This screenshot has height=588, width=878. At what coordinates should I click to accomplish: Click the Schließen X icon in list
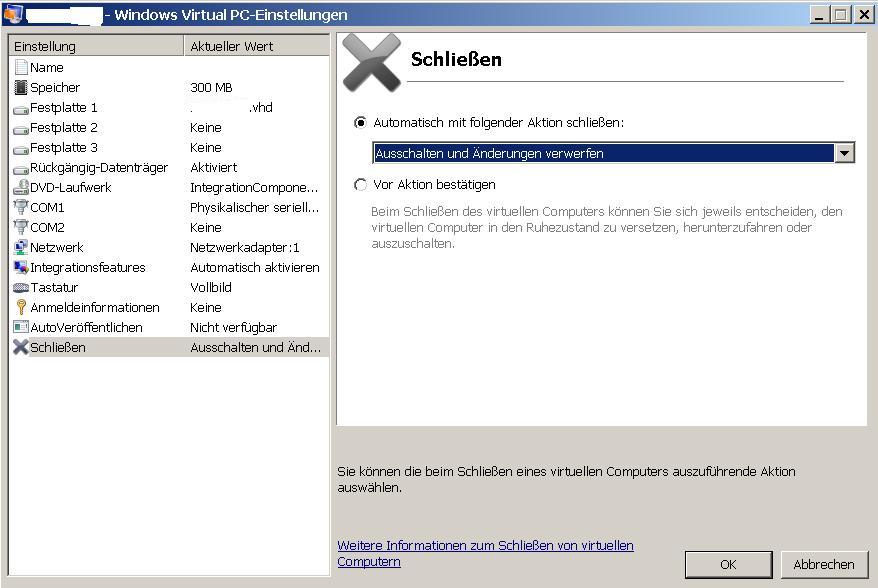click(21, 347)
